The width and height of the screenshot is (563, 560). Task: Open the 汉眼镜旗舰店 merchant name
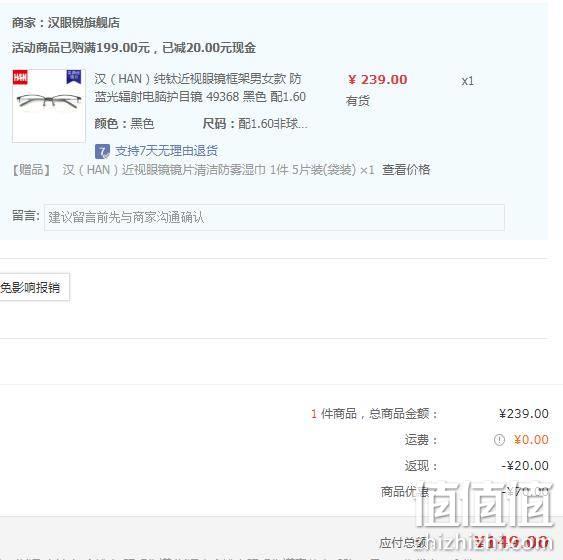[84, 23]
